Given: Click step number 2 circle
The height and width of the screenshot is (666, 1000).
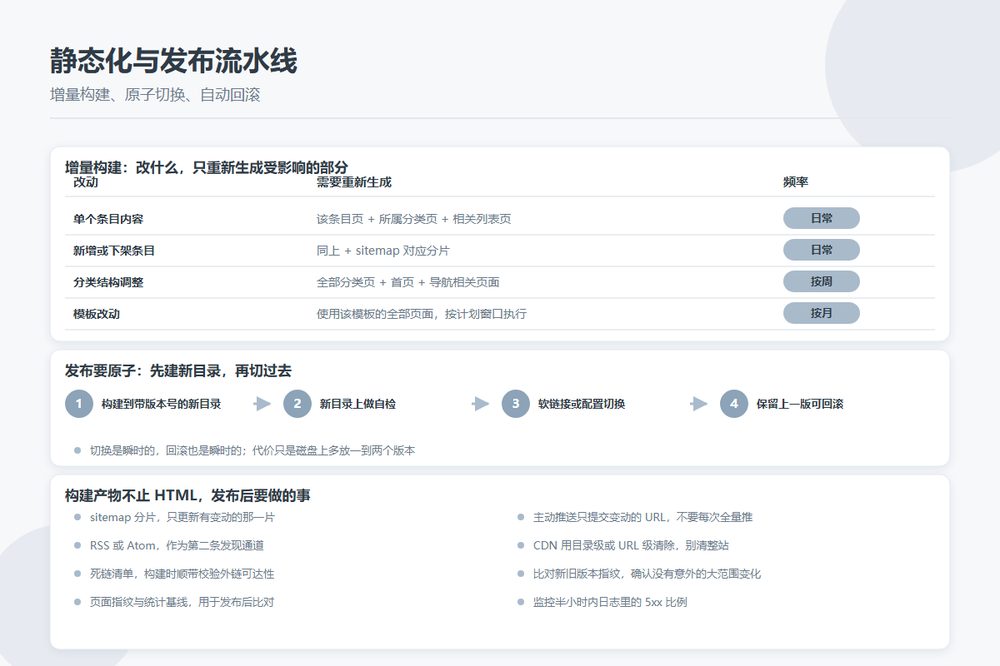Looking at the screenshot, I should coord(297,404).
